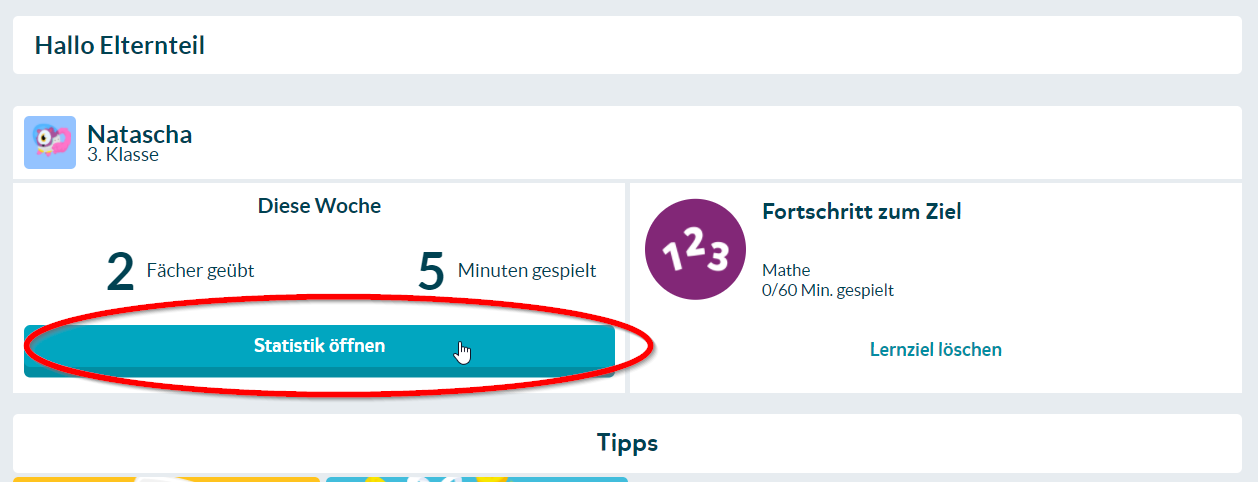Image resolution: width=1258 pixels, height=482 pixels.
Task: Click the Hallo Elternteil greeting header
Action: (x=119, y=45)
